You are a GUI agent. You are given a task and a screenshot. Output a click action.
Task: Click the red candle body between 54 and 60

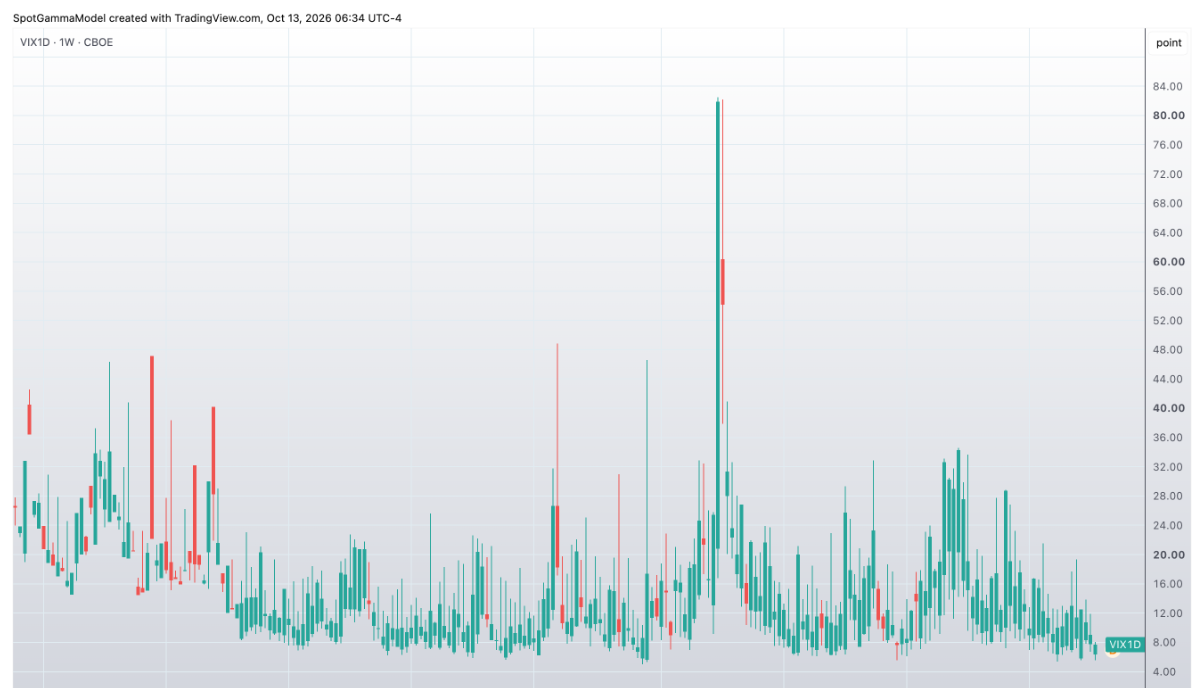click(723, 282)
